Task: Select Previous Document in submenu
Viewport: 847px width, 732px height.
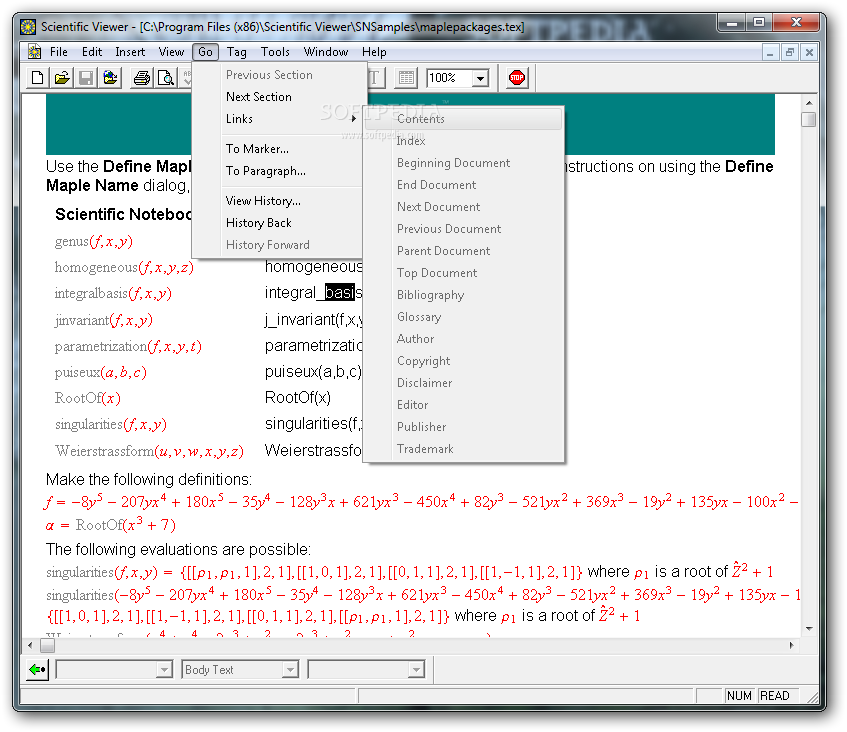Action: click(463, 229)
